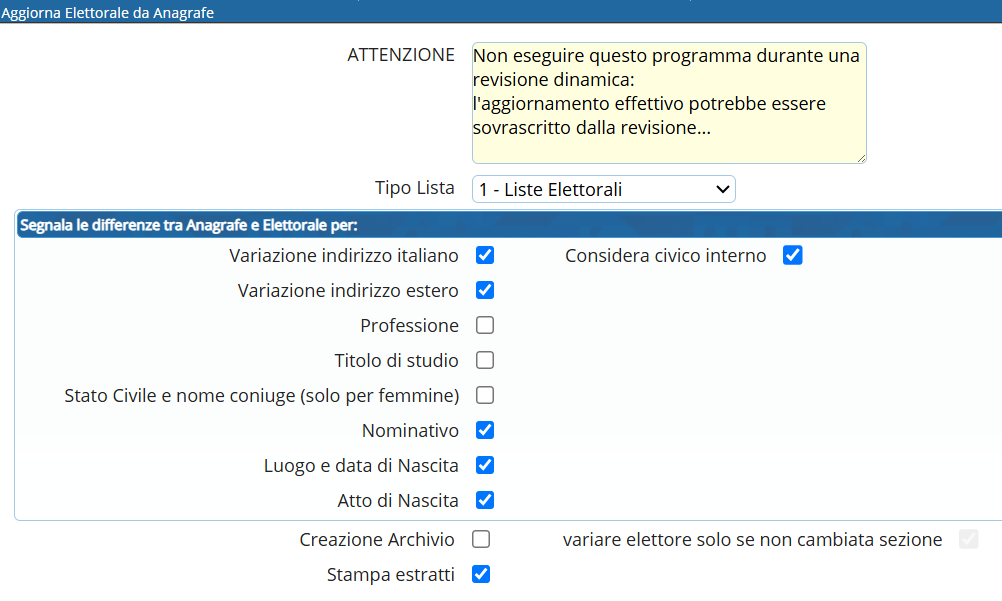The height and width of the screenshot is (601, 1002).
Task: Enable the Professione checkbox
Action: [485, 325]
